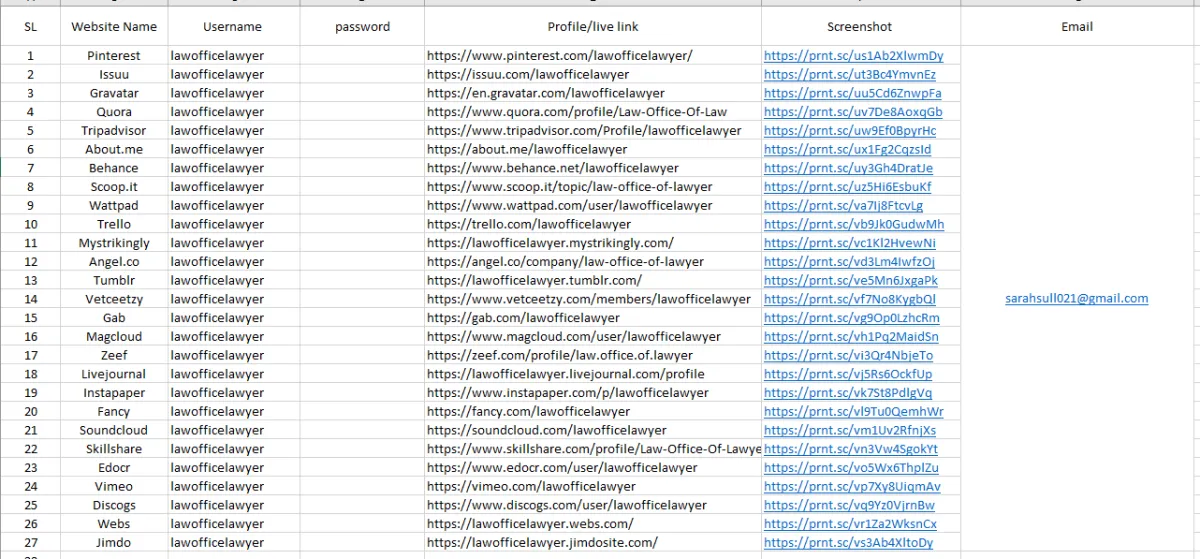Select the https://issuu.com/lawofficelawyer cell
This screenshot has height=559, width=1200.
(593, 74)
